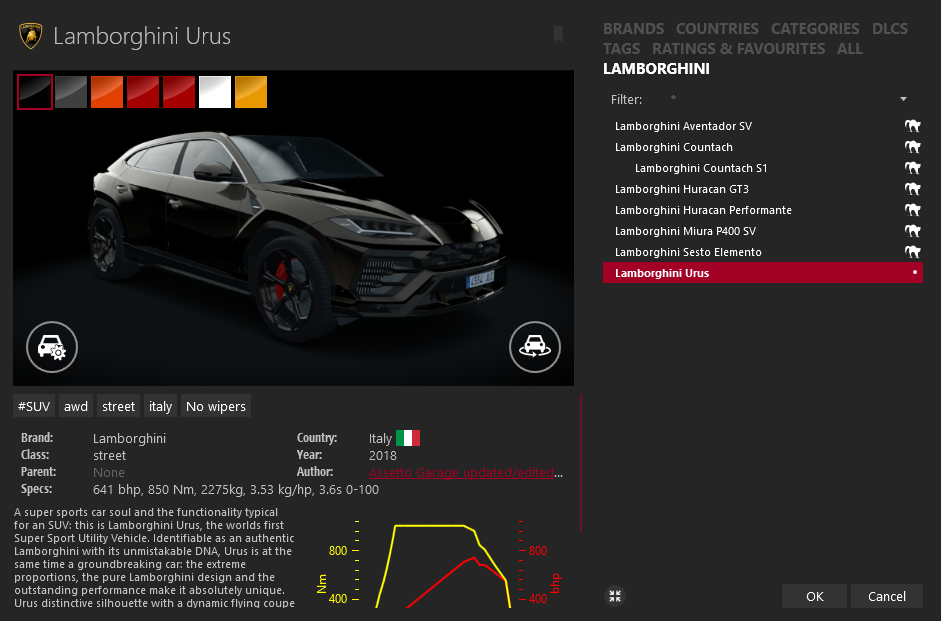Screen dimensions: 941x621
Task: Click the Class value street
Action: pyautogui.click(x=109, y=455)
